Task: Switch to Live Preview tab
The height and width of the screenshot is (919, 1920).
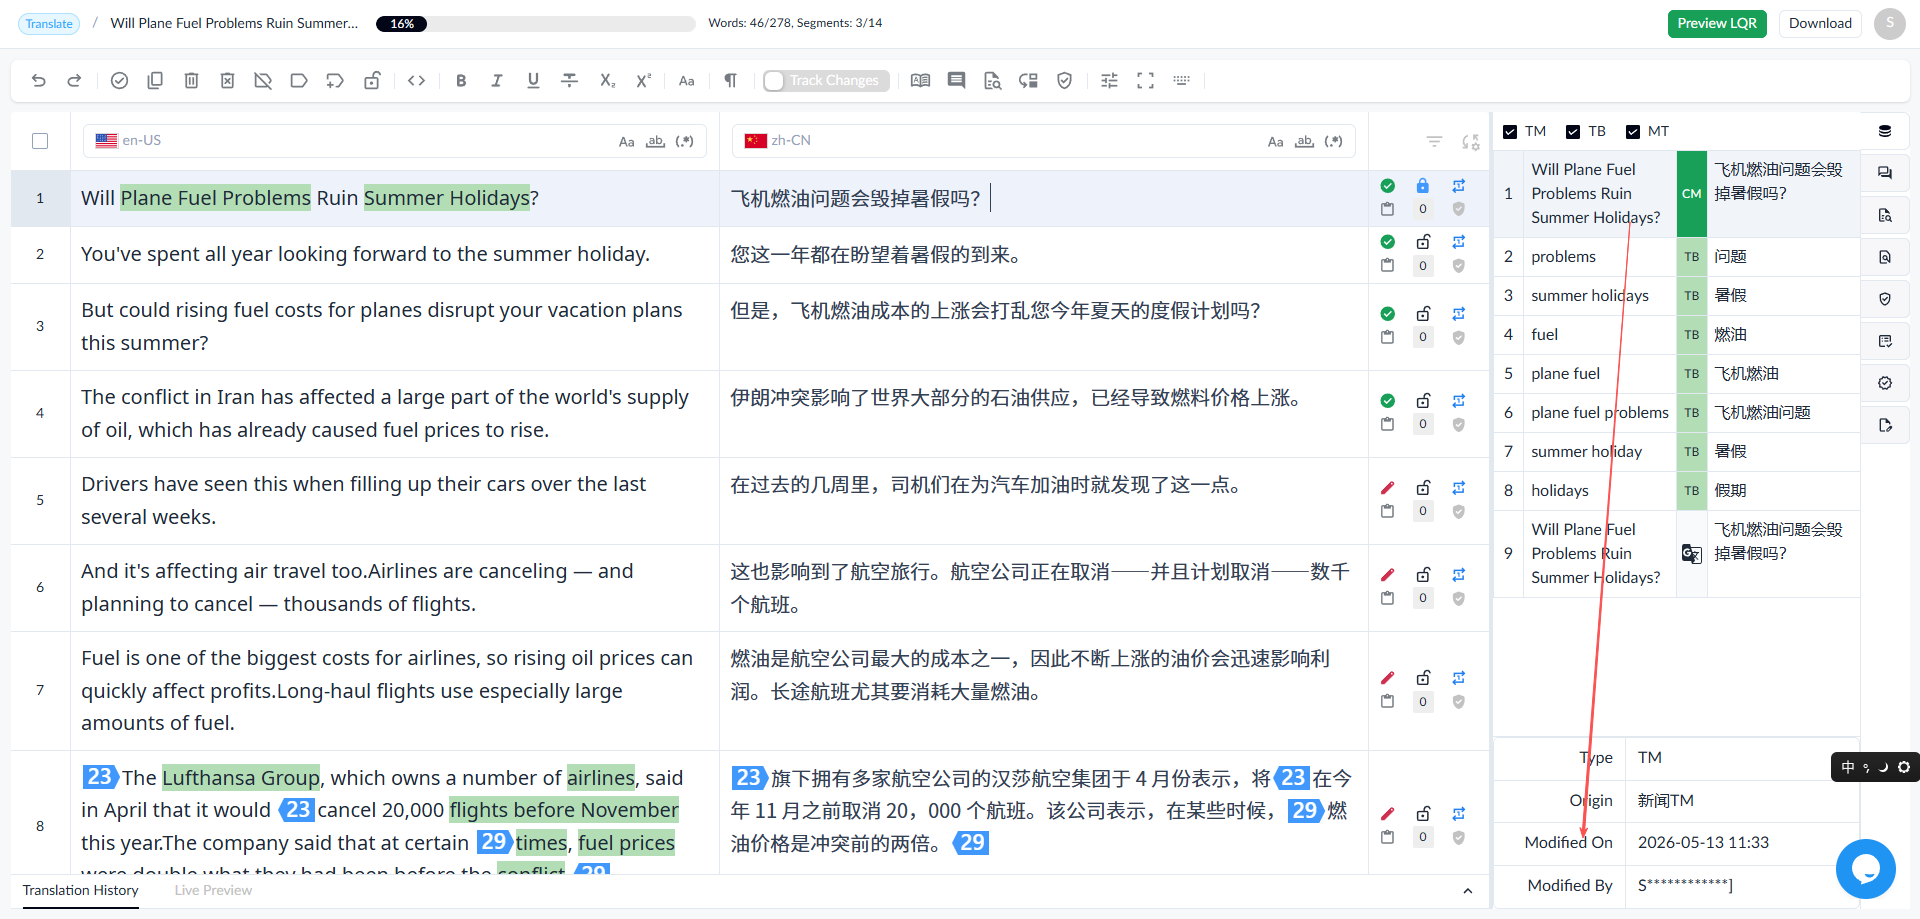Action: pyautogui.click(x=213, y=891)
